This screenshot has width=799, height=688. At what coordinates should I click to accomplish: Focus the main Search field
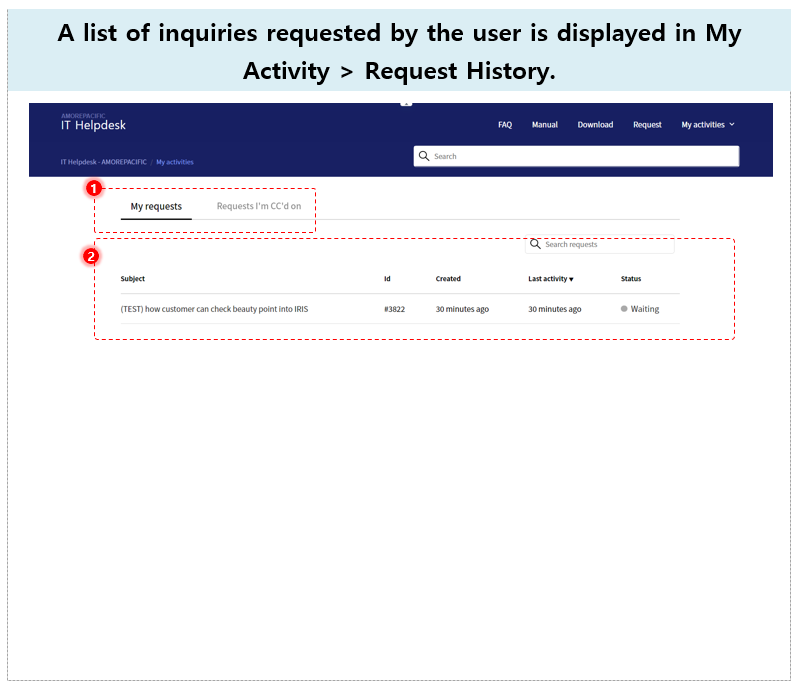576,156
